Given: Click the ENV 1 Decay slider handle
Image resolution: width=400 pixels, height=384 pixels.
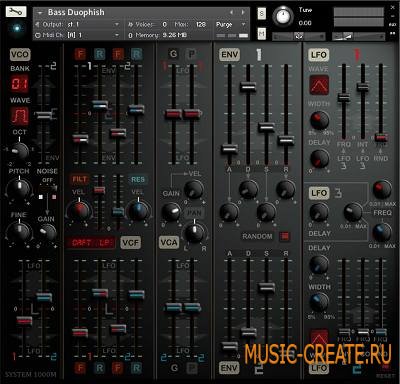Looking at the screenshot, I should coord(248,86).
